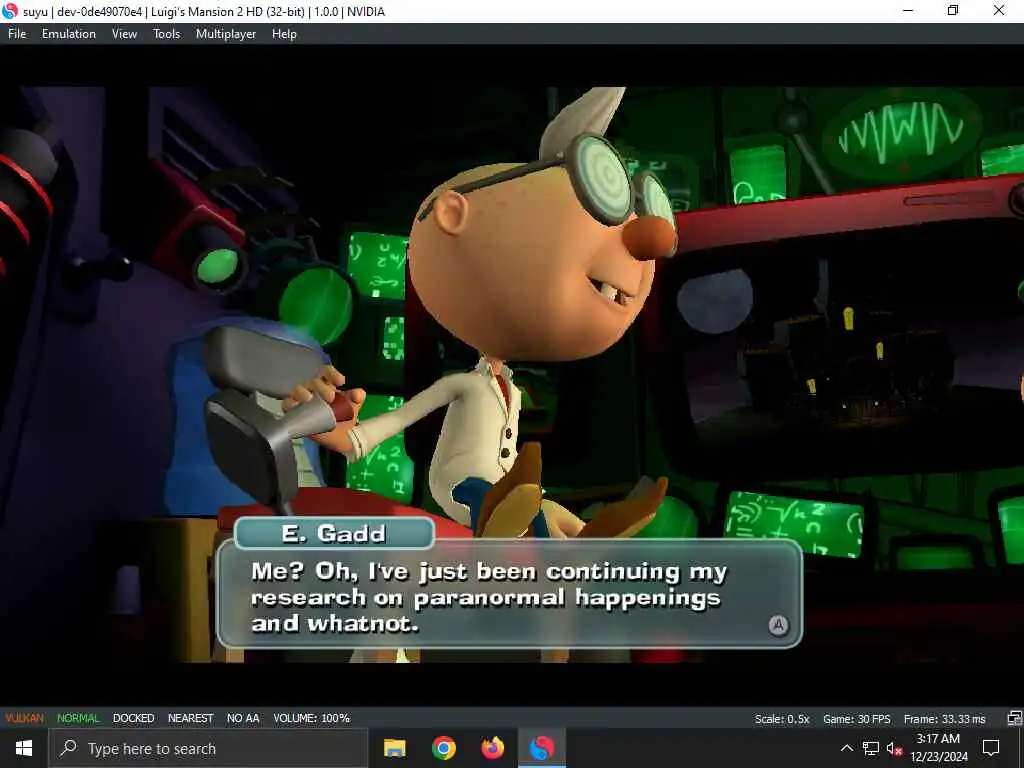Open Google Chrome from the taskbar
Image resolution: width=1024 pixels, height=768 pixels.
tap(443, 748)
